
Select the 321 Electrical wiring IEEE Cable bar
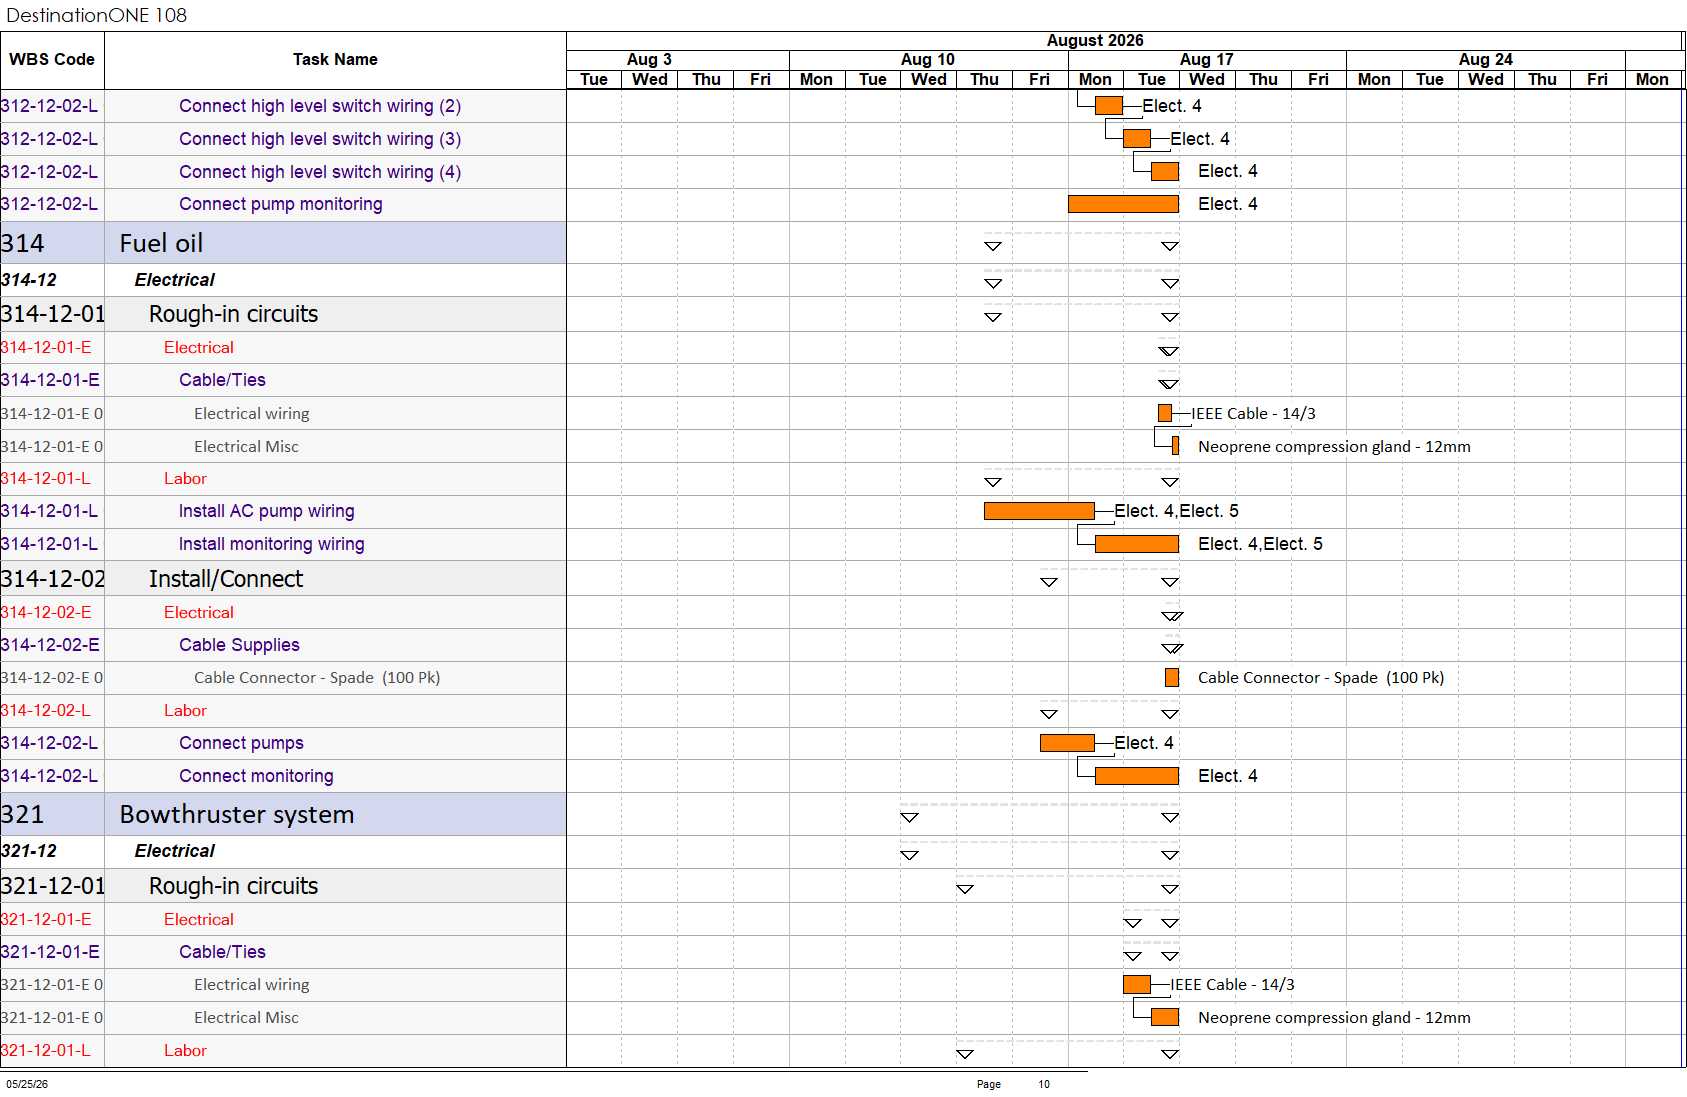(x=1137, y=985)
